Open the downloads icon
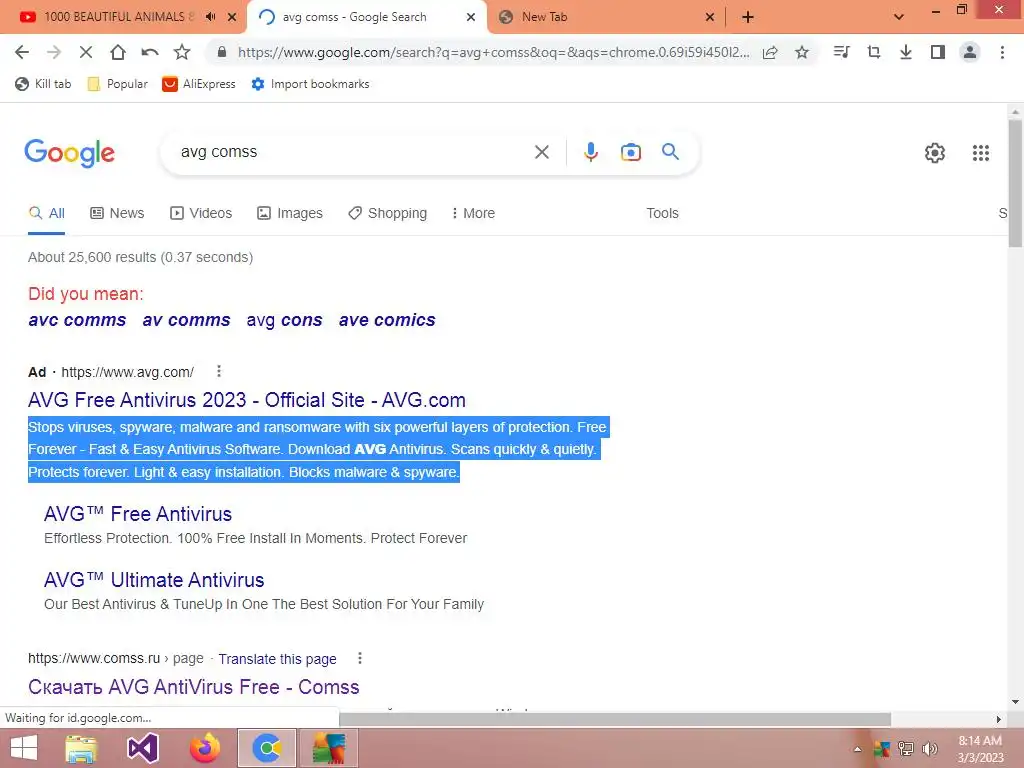This screenshot has height=768, width=1024. (906, 52)
